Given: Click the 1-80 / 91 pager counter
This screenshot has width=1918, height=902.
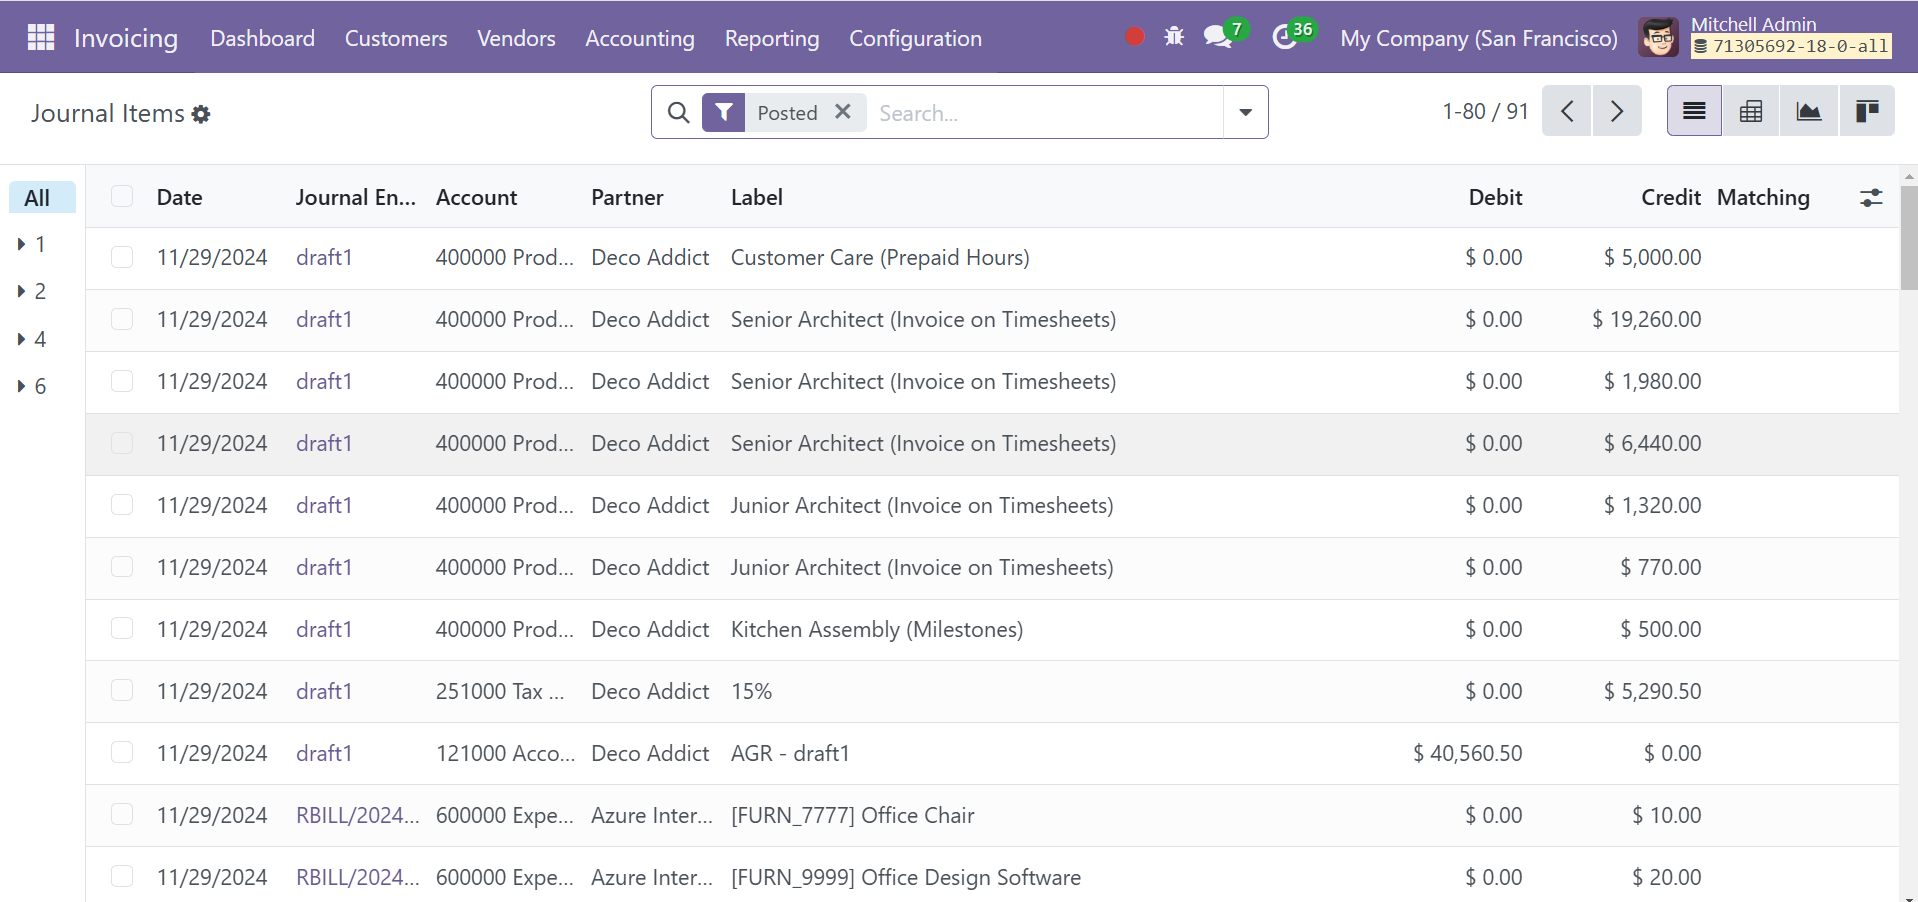Looking at the screenshot, I should click(x=1485, y=111).
